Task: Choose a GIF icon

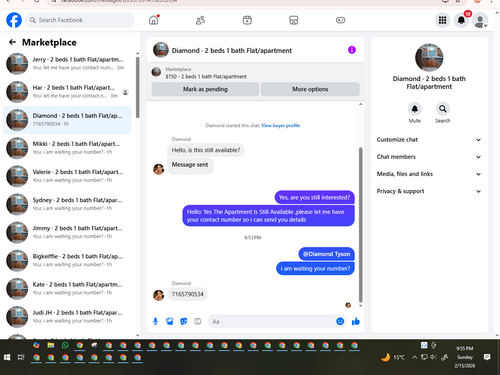Action: 198,321
